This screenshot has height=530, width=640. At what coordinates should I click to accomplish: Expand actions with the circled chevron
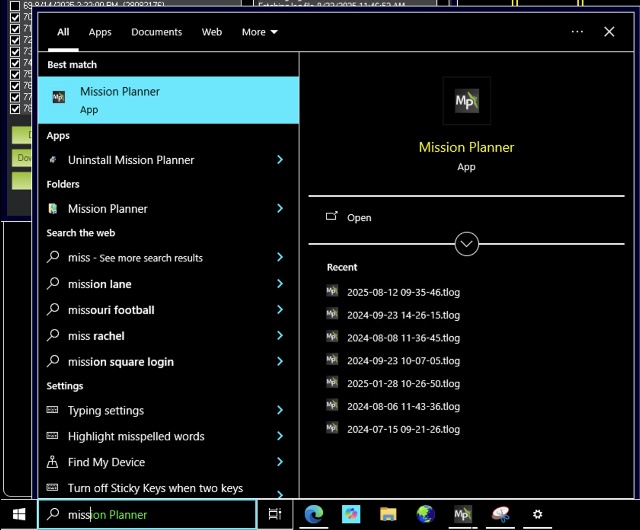click(466, 244)
